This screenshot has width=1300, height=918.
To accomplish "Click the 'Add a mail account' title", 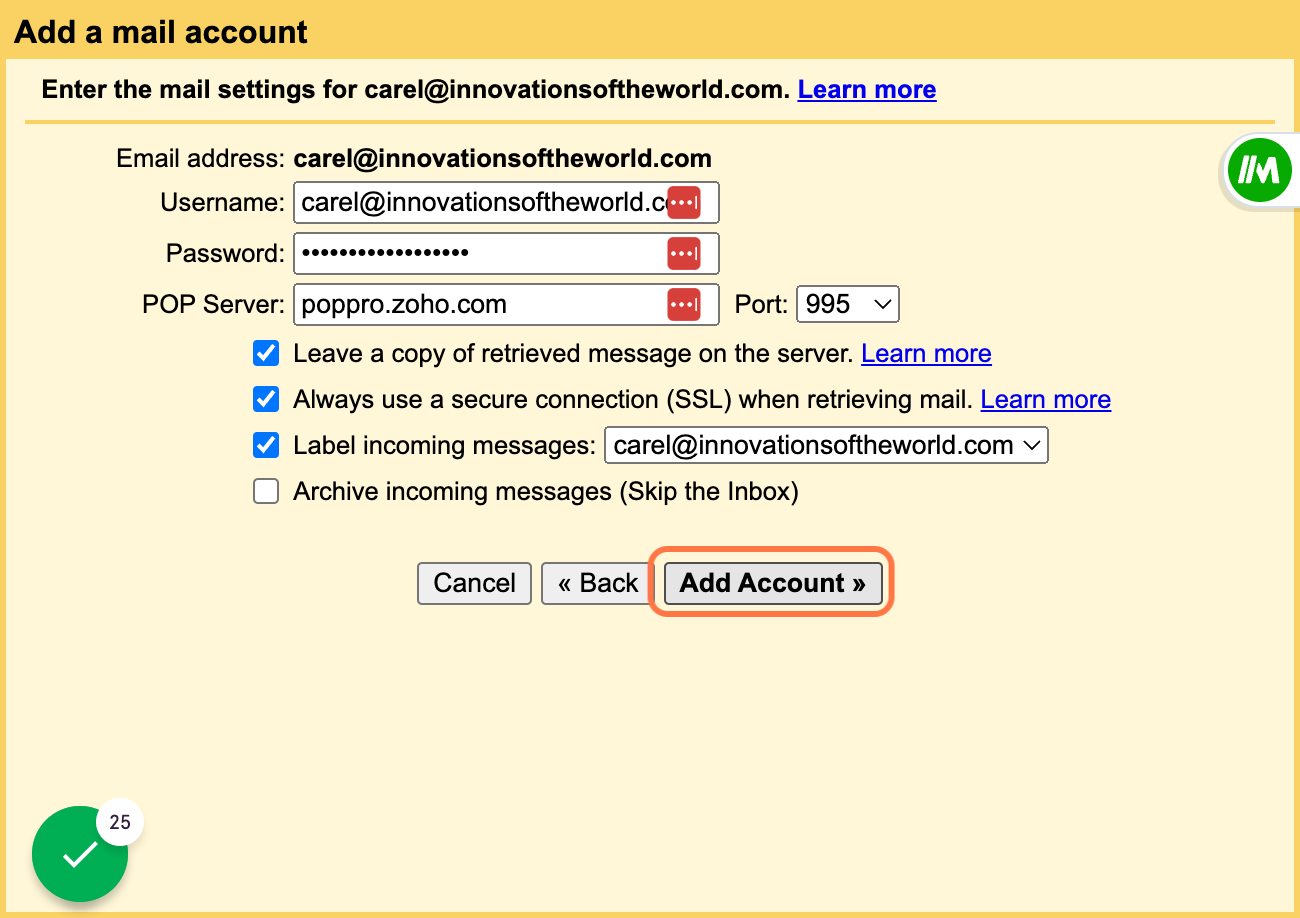I will coord(161,32).
